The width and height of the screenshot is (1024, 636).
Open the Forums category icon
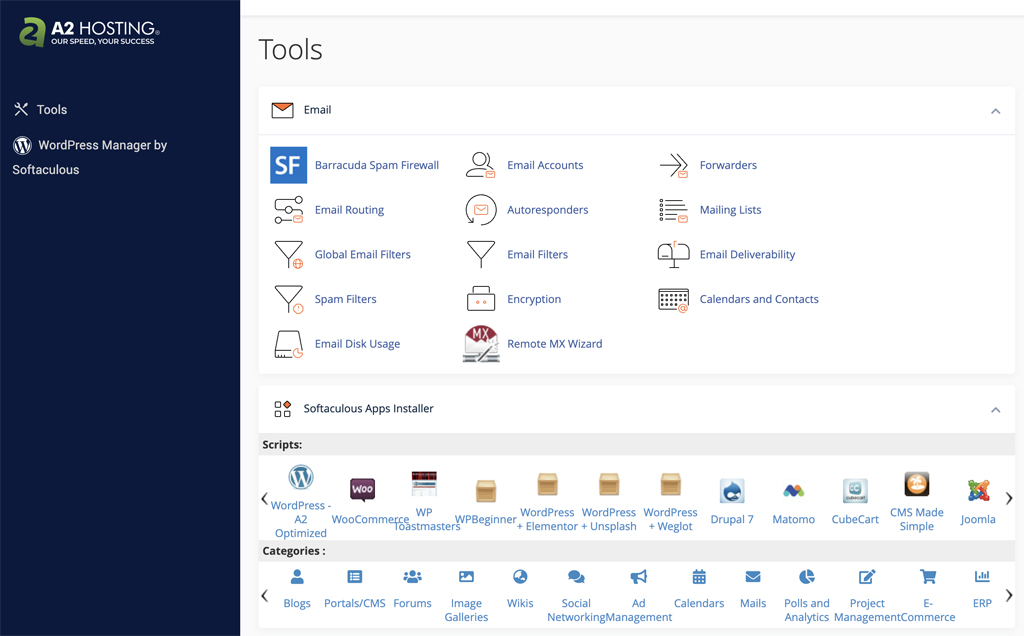[x=412, y=577]
